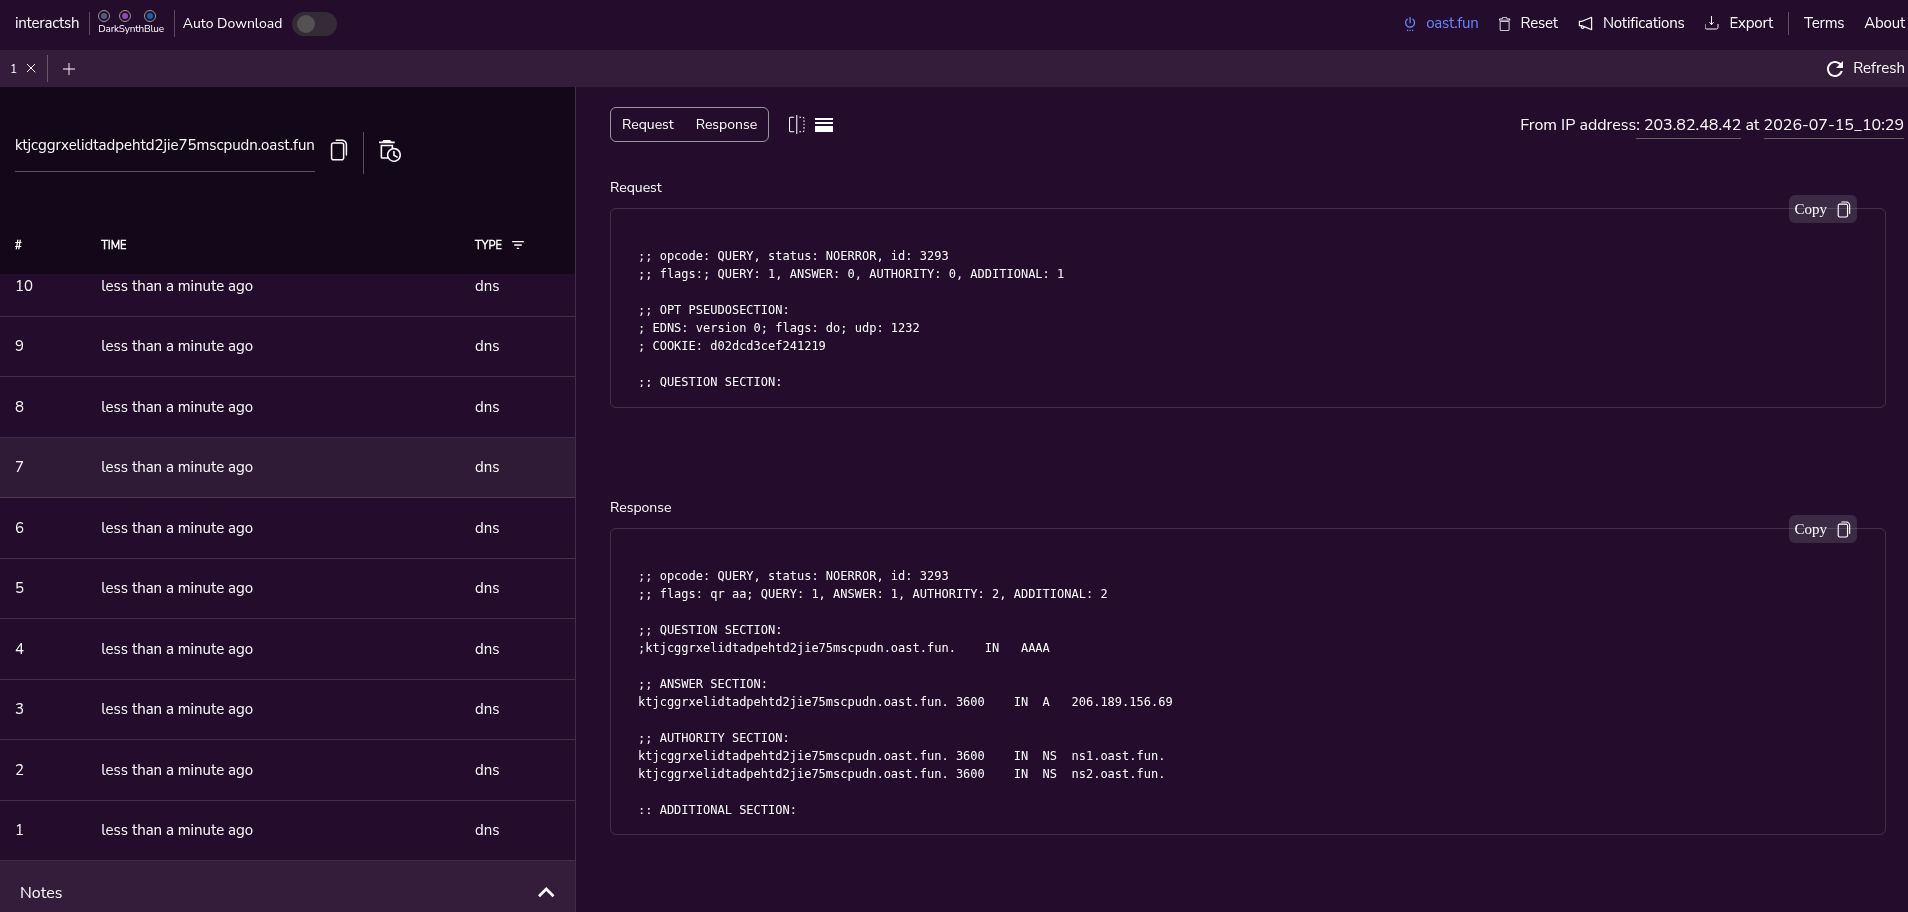Select the Synth theme radio button
Viewport: 1908px width, 912px height.
[125, 16]
